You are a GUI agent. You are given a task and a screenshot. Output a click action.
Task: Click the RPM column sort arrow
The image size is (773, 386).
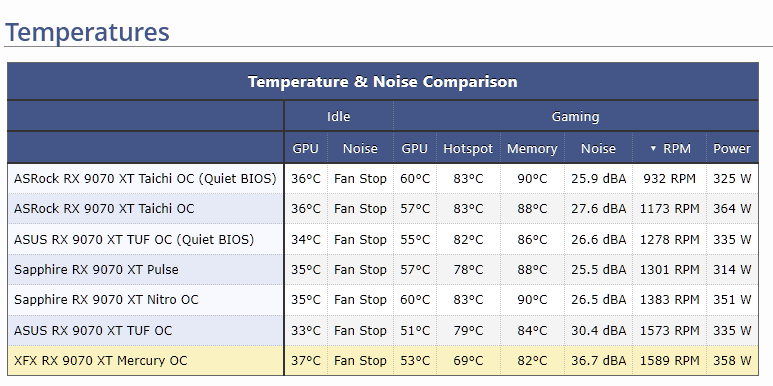(x=653, y=148)
